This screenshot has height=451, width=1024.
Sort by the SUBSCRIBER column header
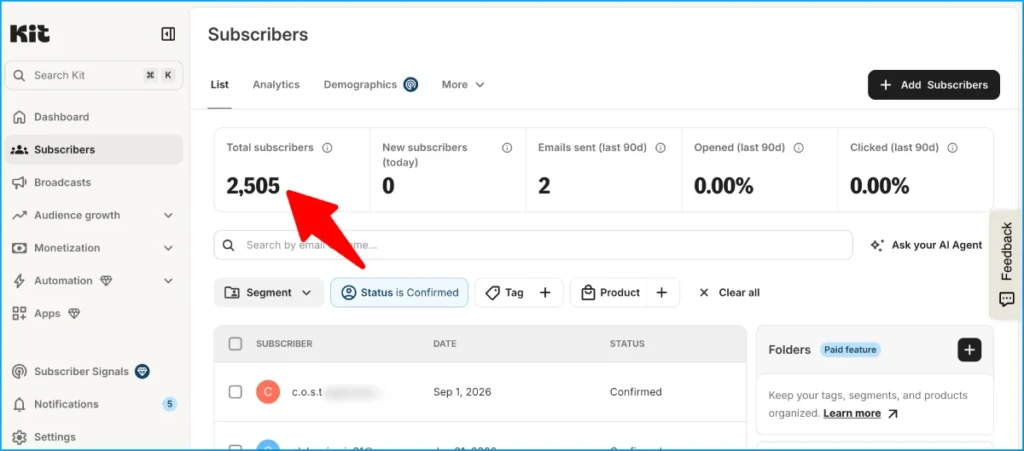(x=284, y=344)
